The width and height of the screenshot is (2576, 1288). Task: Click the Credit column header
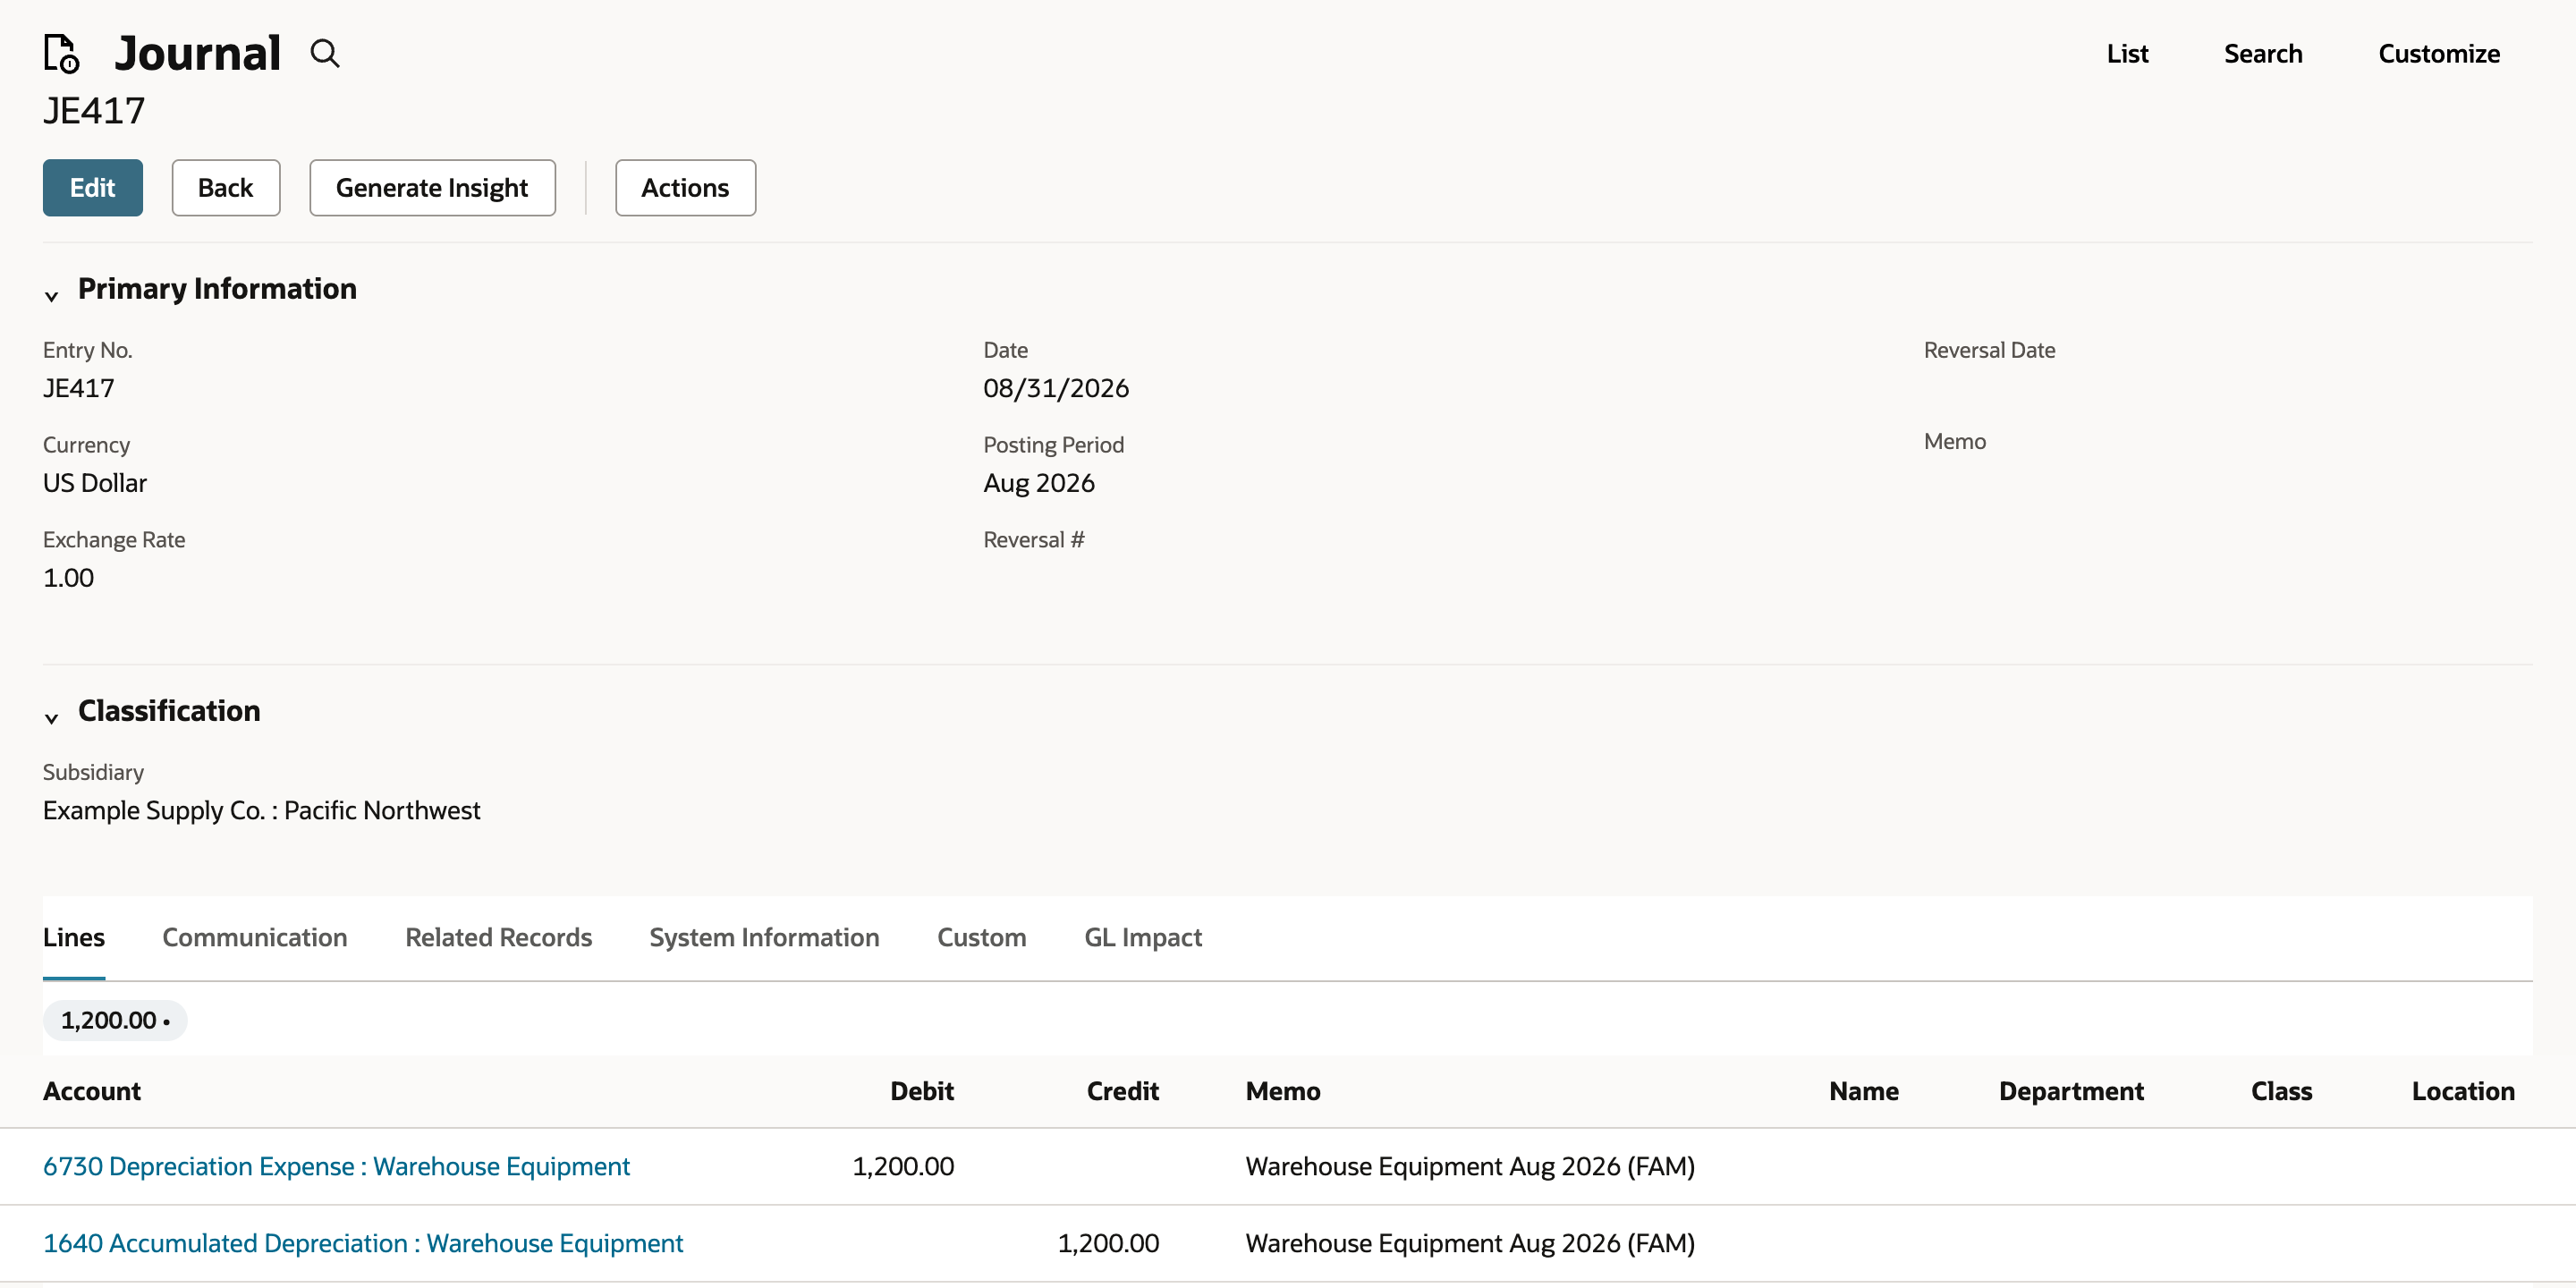point(1123,1091)
